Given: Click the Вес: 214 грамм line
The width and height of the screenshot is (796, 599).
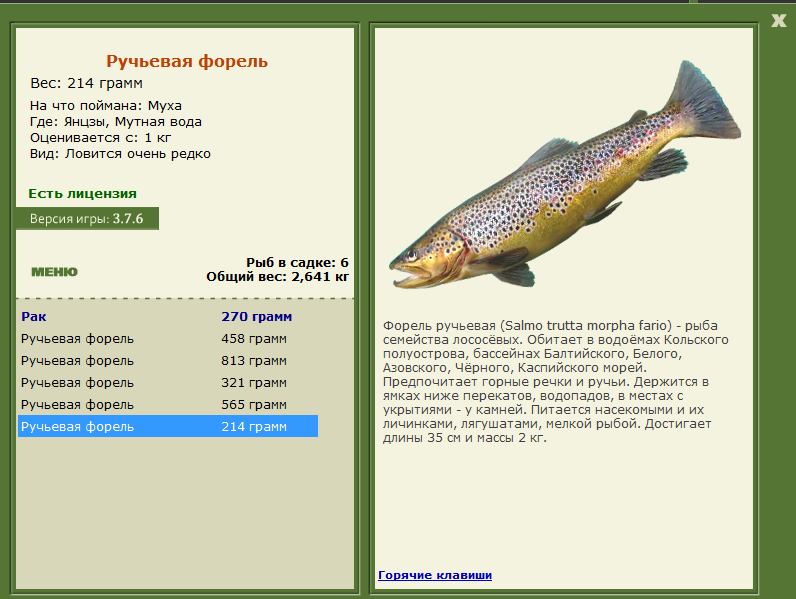Looking at the screenshot, I should click(x=86, y=83).
